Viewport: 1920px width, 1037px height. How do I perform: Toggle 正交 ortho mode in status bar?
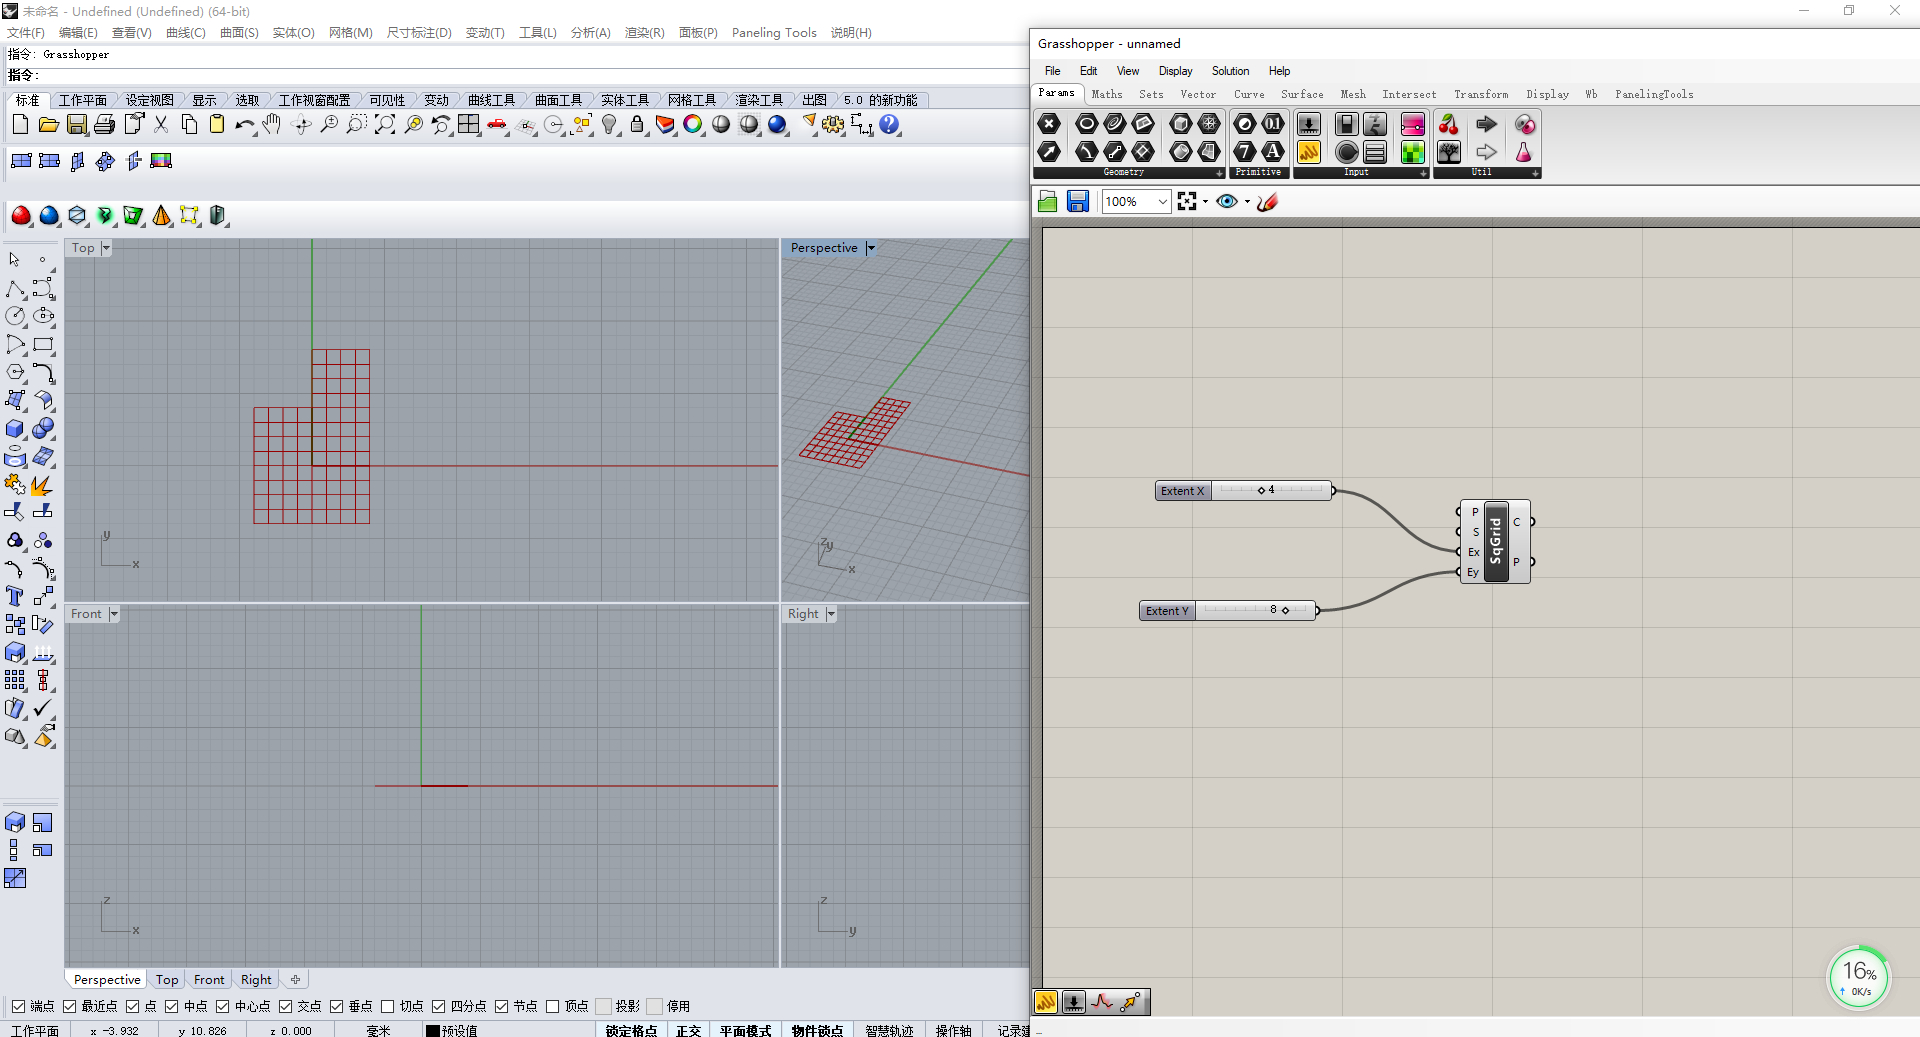688,1030
